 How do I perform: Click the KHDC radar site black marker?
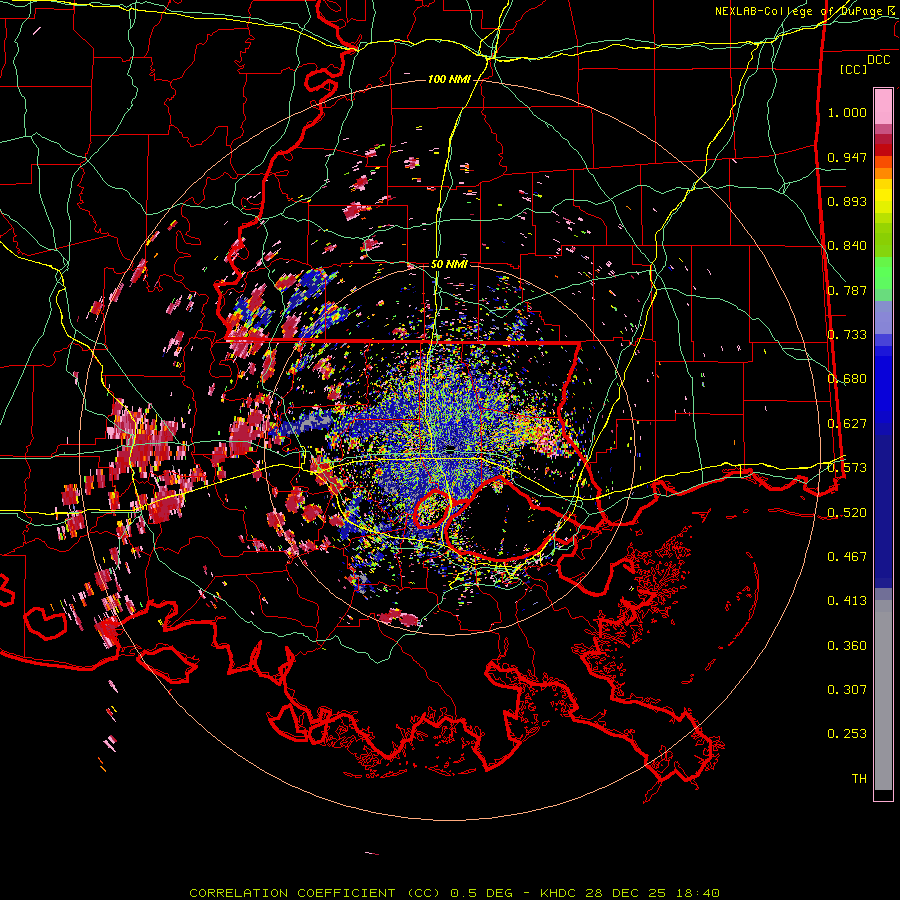click(451, 448)
